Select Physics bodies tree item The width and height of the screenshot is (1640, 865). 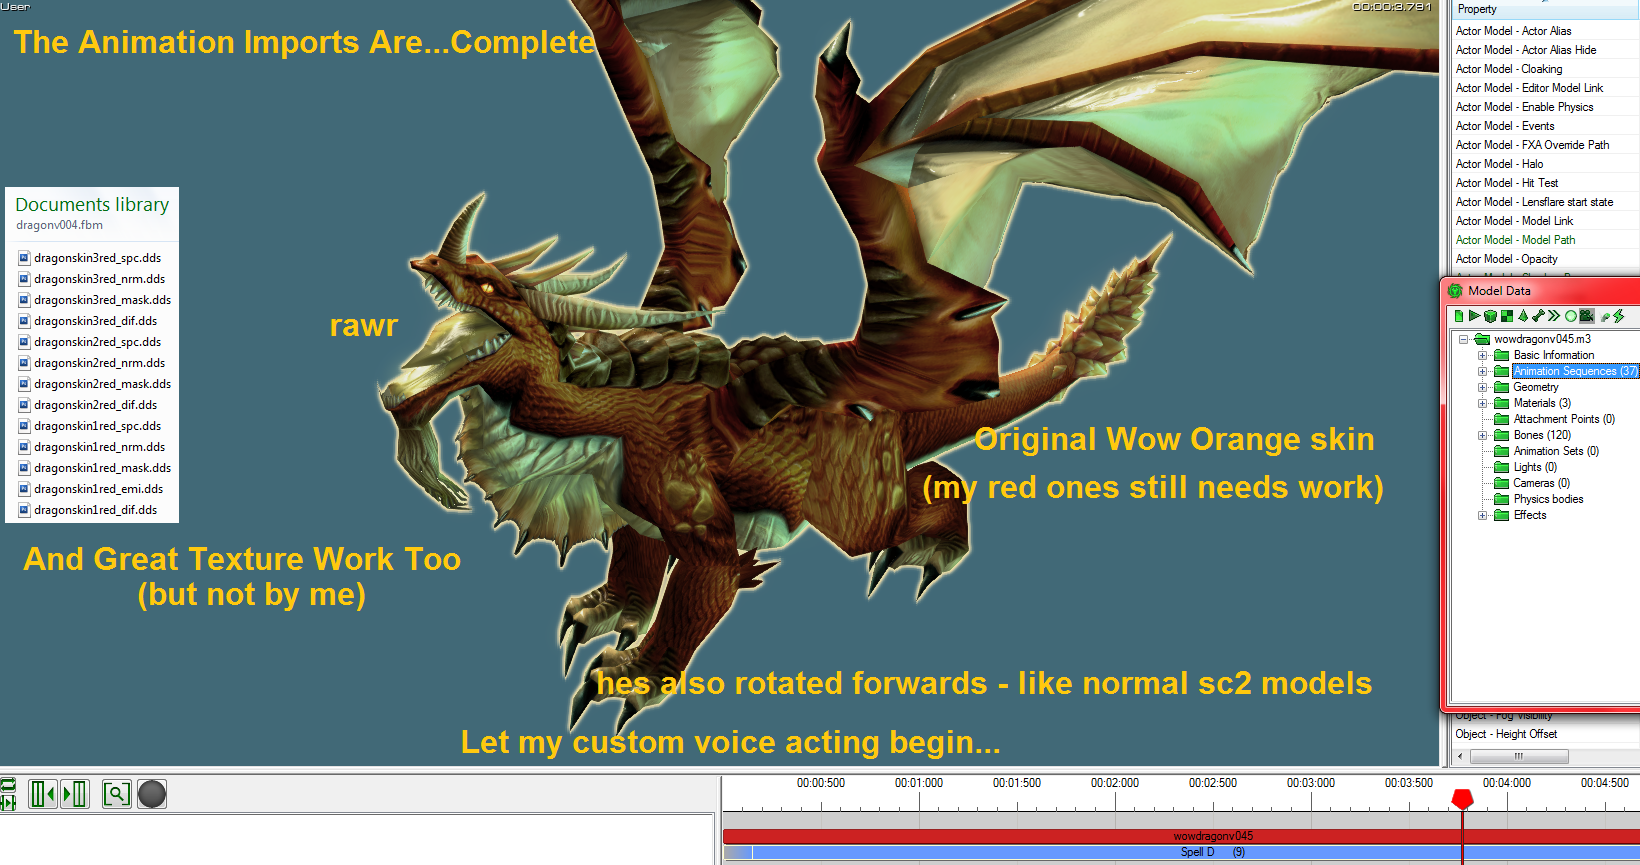[x=1548, y=499]
